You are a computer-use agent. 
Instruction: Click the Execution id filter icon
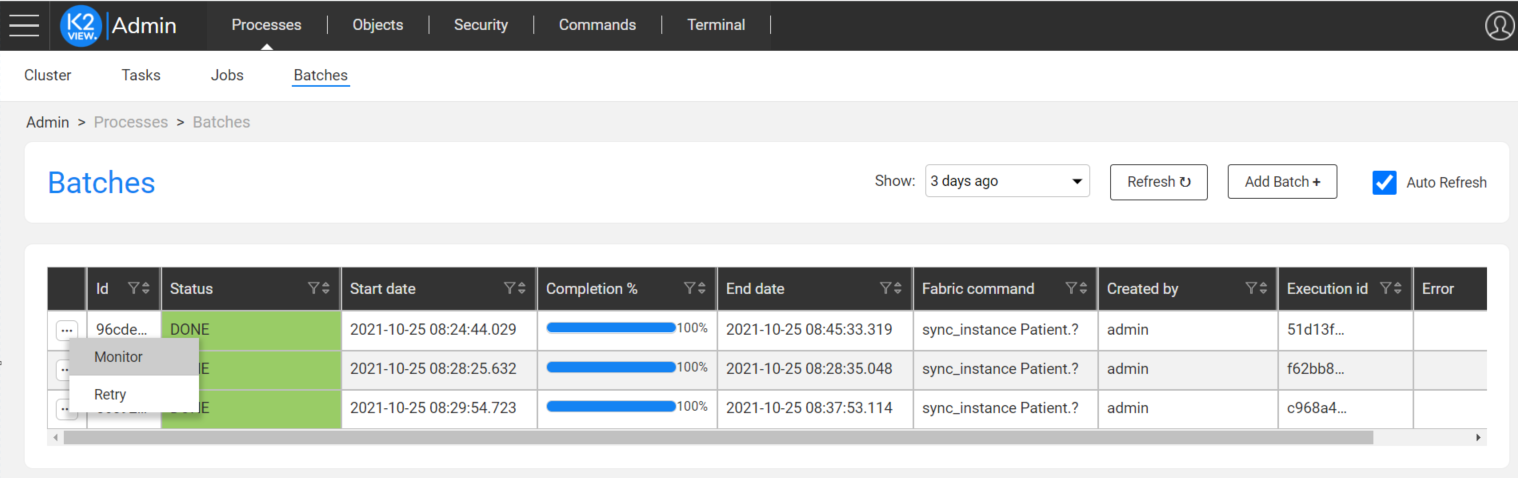point(1385,289)
